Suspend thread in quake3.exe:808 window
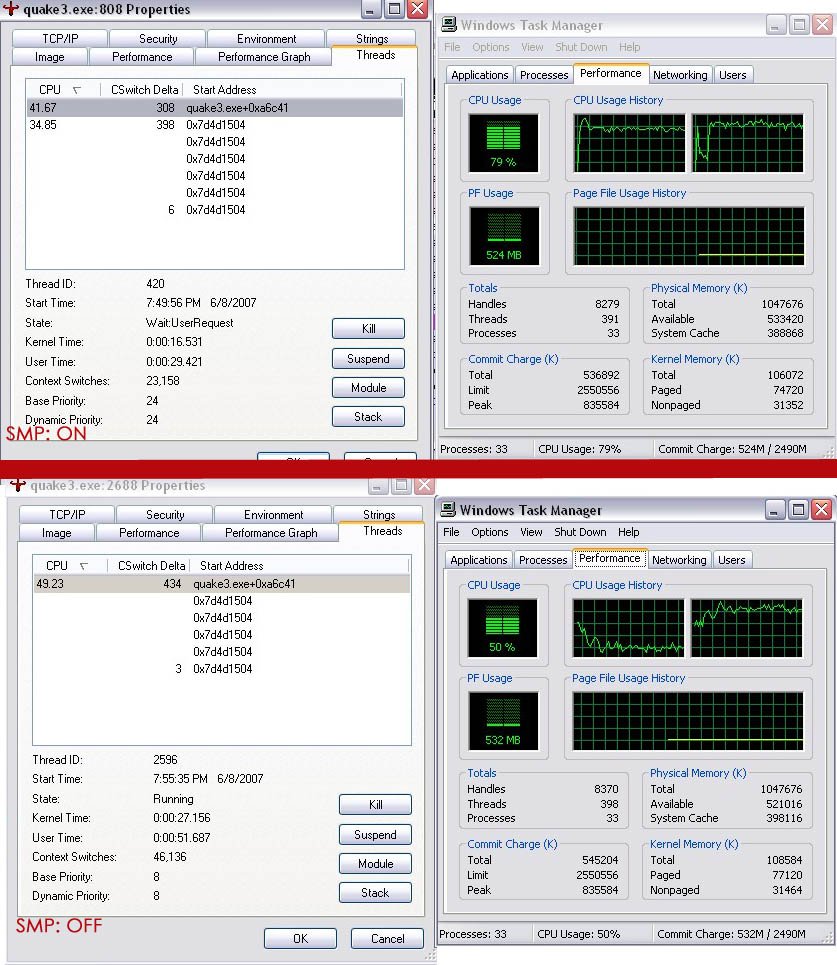Viewport: 837px width, 965px height. [368, 358]
